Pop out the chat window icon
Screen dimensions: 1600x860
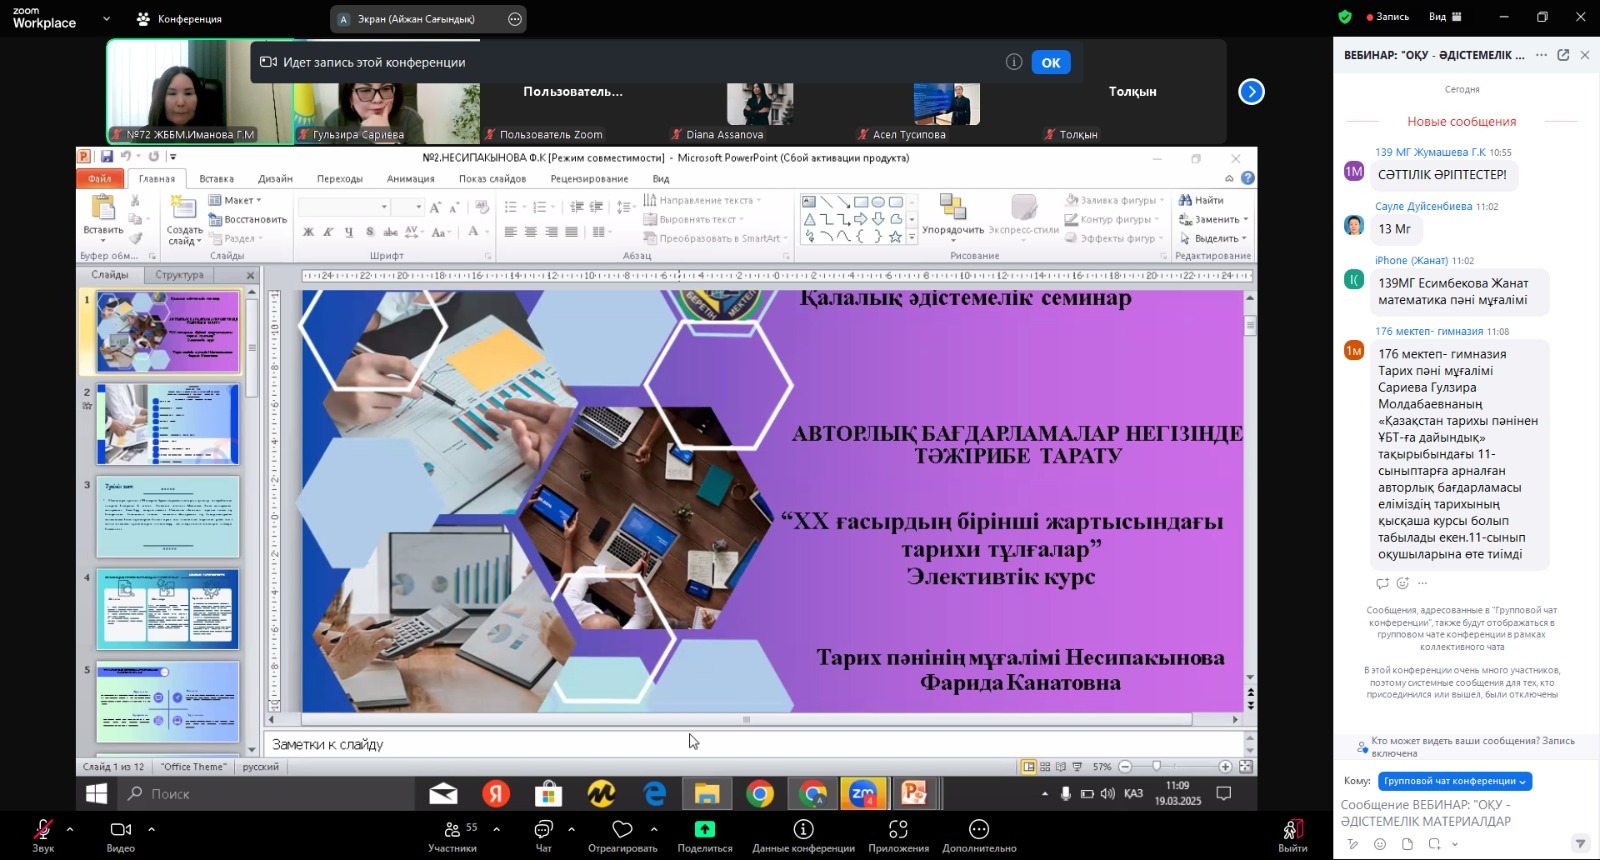click(x=1563, y=55)
